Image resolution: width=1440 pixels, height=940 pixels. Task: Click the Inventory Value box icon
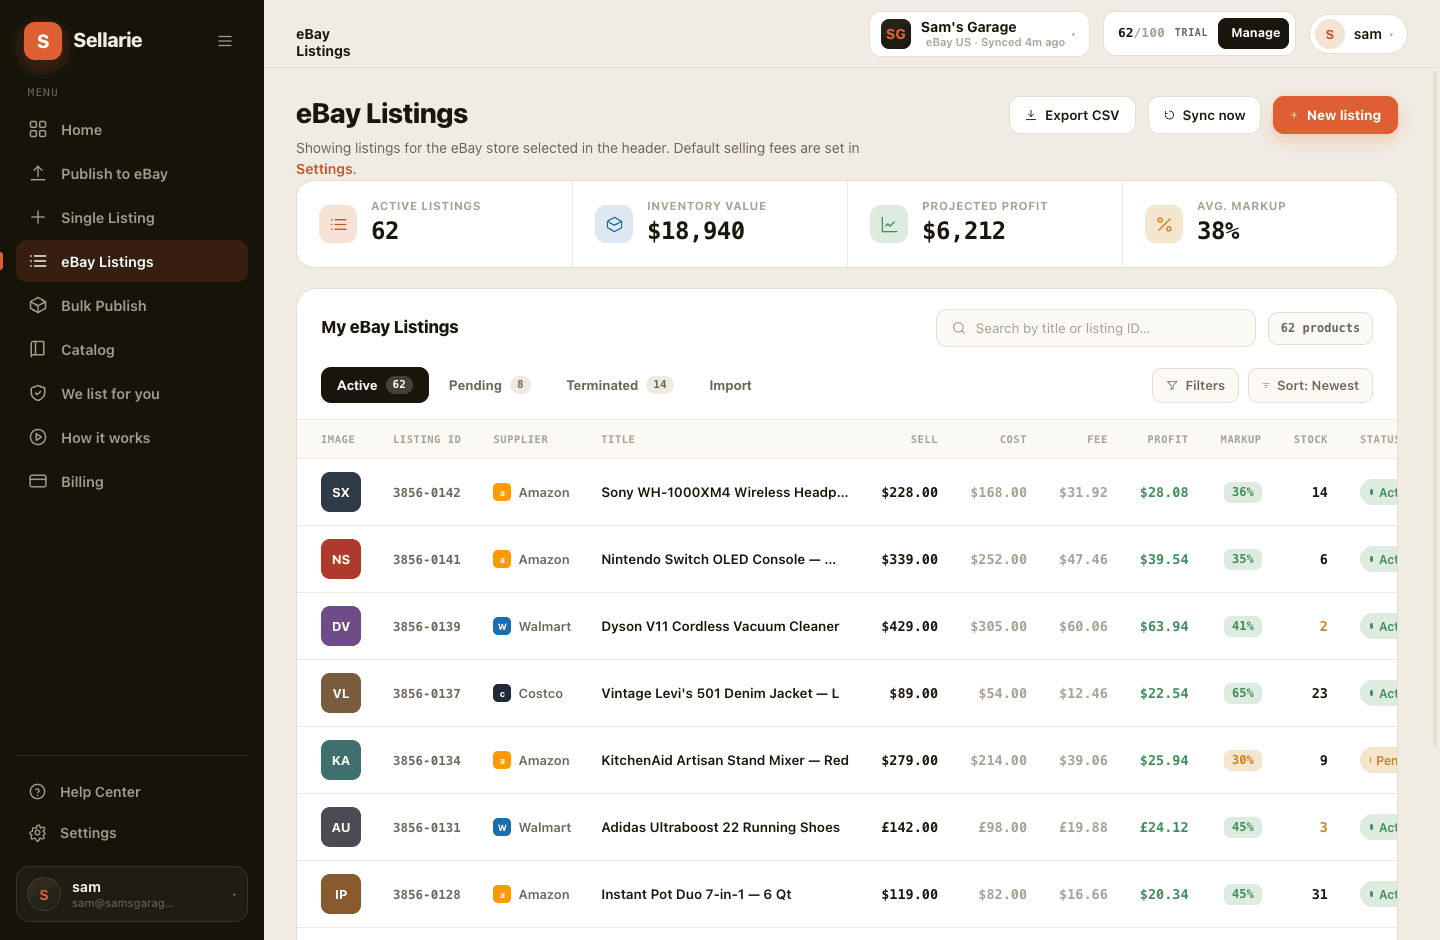click(614, 224)
